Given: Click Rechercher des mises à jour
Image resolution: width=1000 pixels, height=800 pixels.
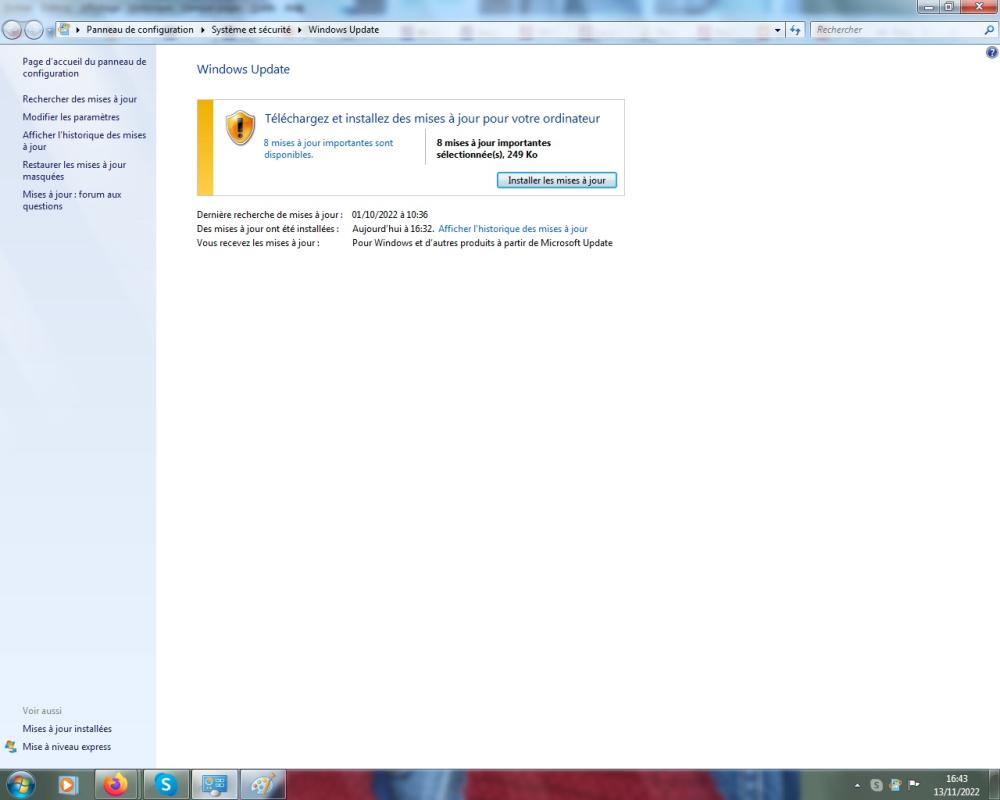Looking at the screenshot, I should [x=80, y=99].
